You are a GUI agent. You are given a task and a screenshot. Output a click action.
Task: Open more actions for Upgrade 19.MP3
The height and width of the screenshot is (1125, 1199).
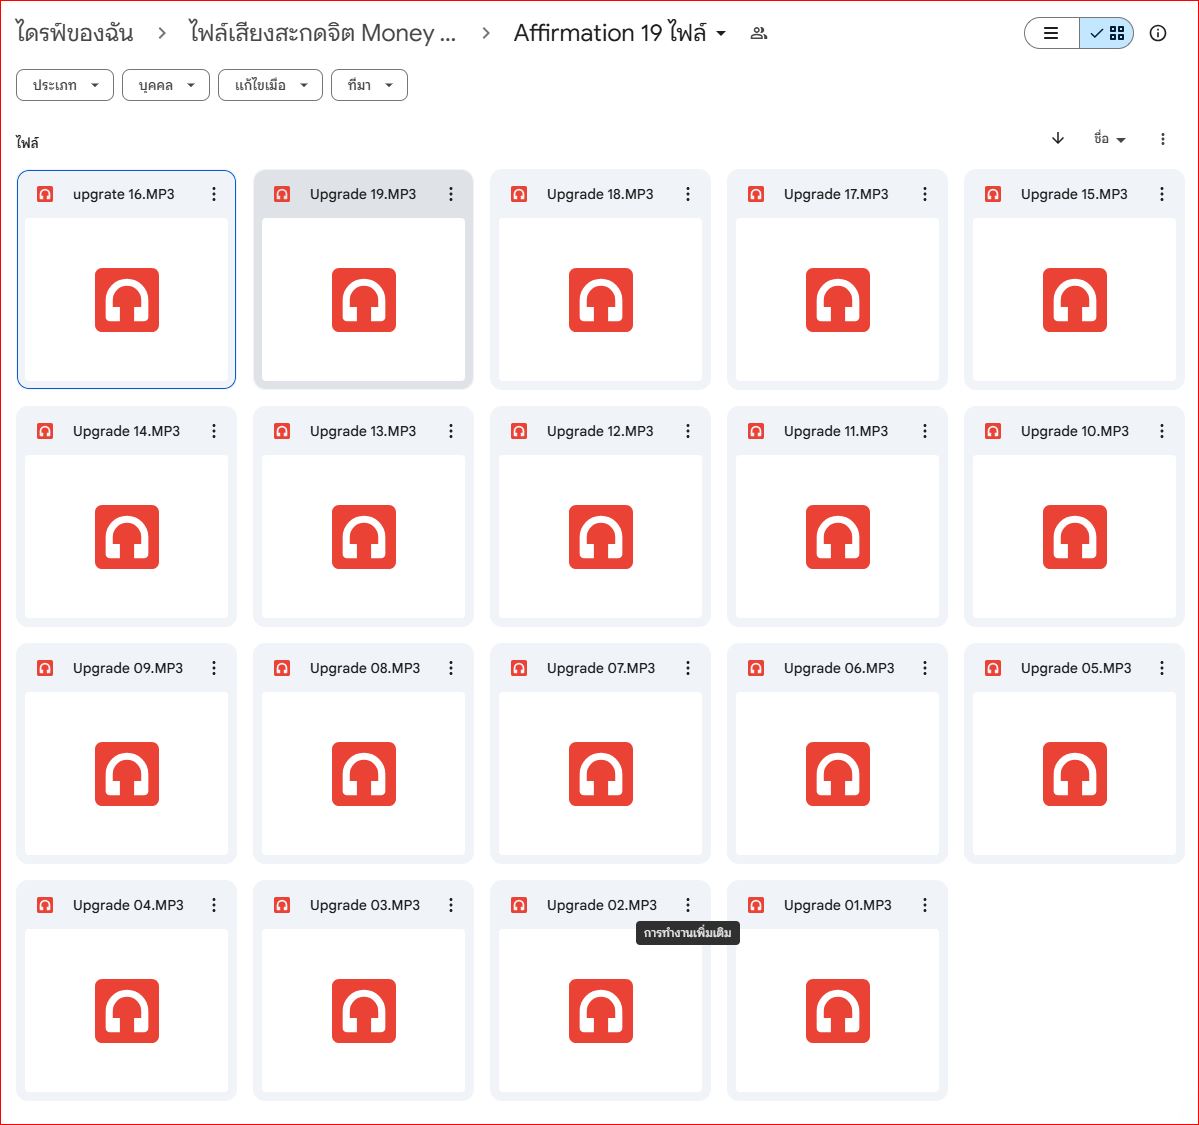[x=451, y=194]
